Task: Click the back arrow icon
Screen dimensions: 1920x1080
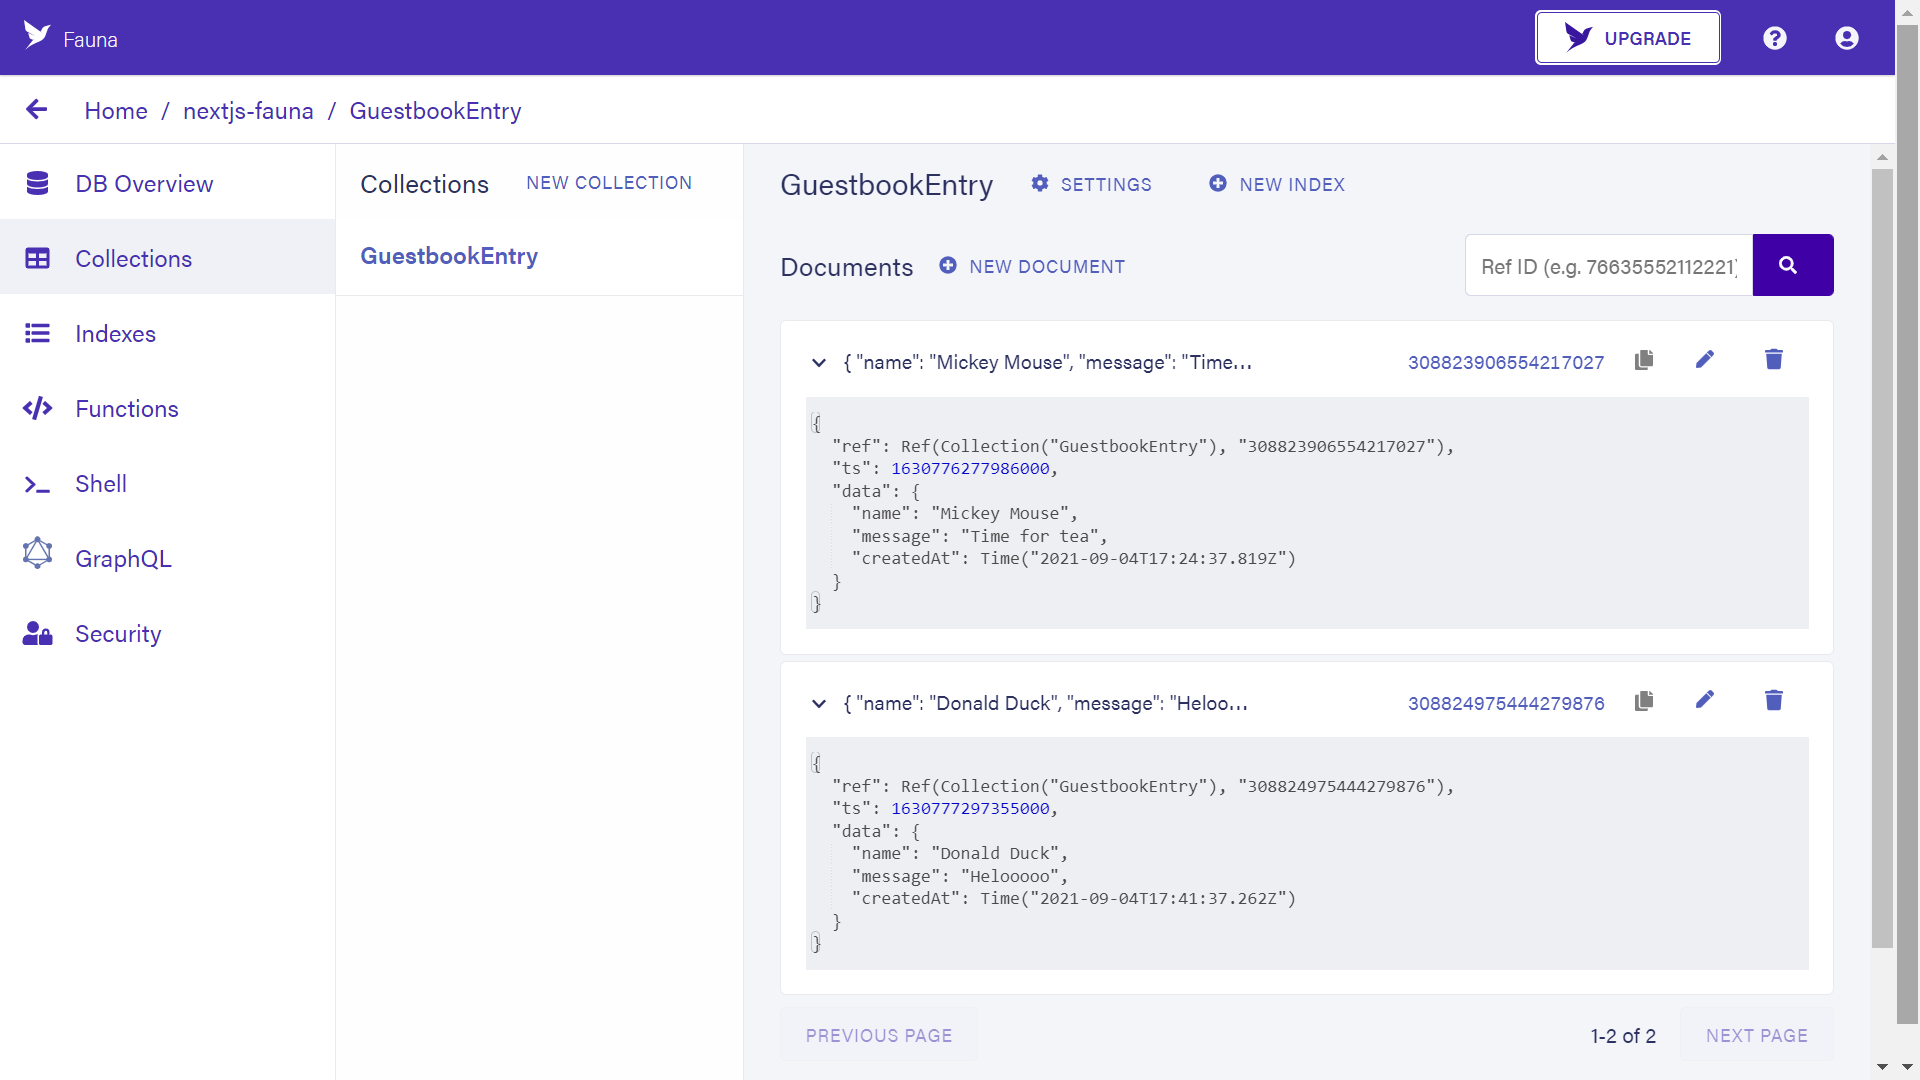Action: 37,110
